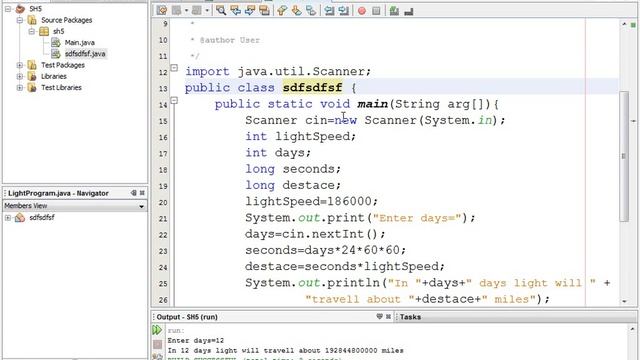Toggle Highlight Search in editor toolbar
This screenshot has width=640, height=360.
tap(264, 11)
